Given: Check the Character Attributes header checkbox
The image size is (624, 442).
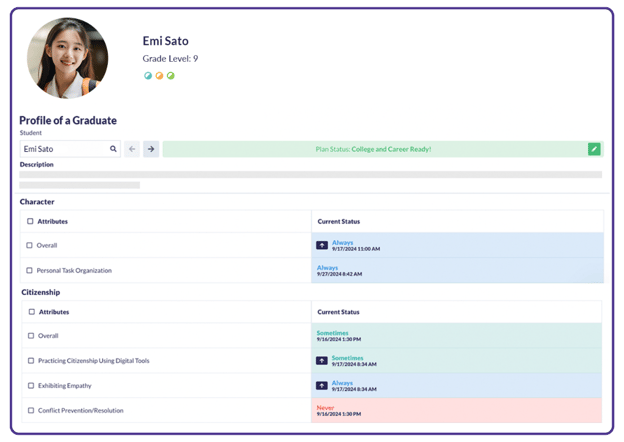Looking at the screenshot, I should click(x=30, y=221).
